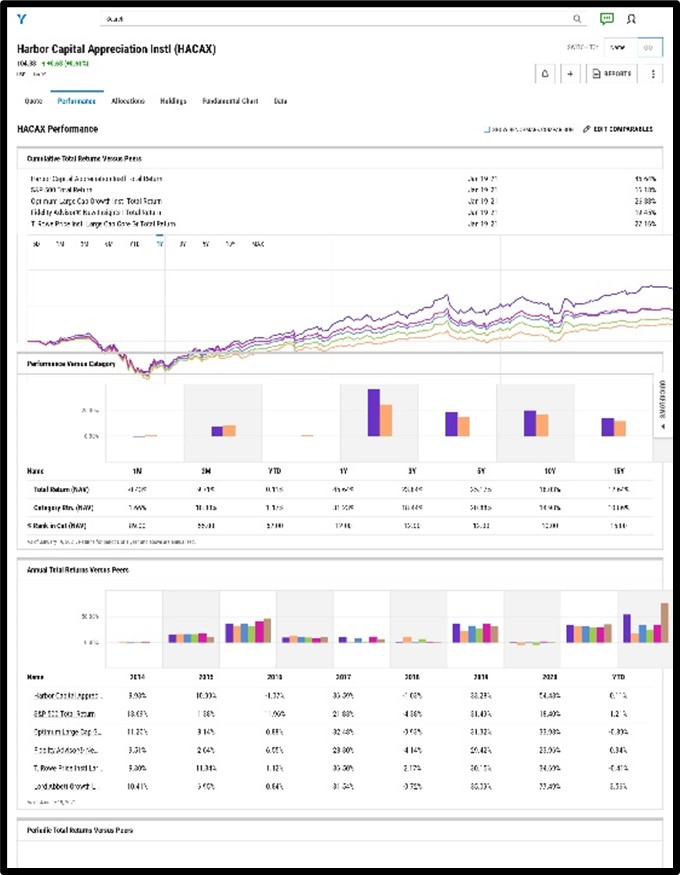Set cumulative chart range to 3M
This screenshot has width=680, height=875.
[x=84, y=244]
